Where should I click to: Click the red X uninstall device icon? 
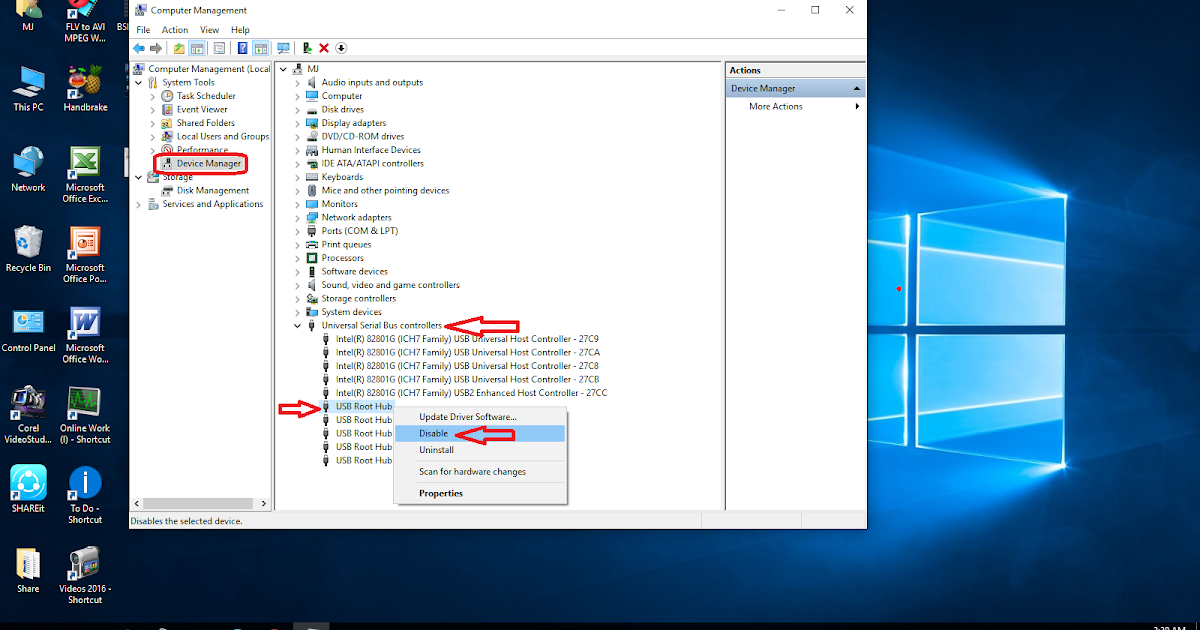[x=323, y=47]
